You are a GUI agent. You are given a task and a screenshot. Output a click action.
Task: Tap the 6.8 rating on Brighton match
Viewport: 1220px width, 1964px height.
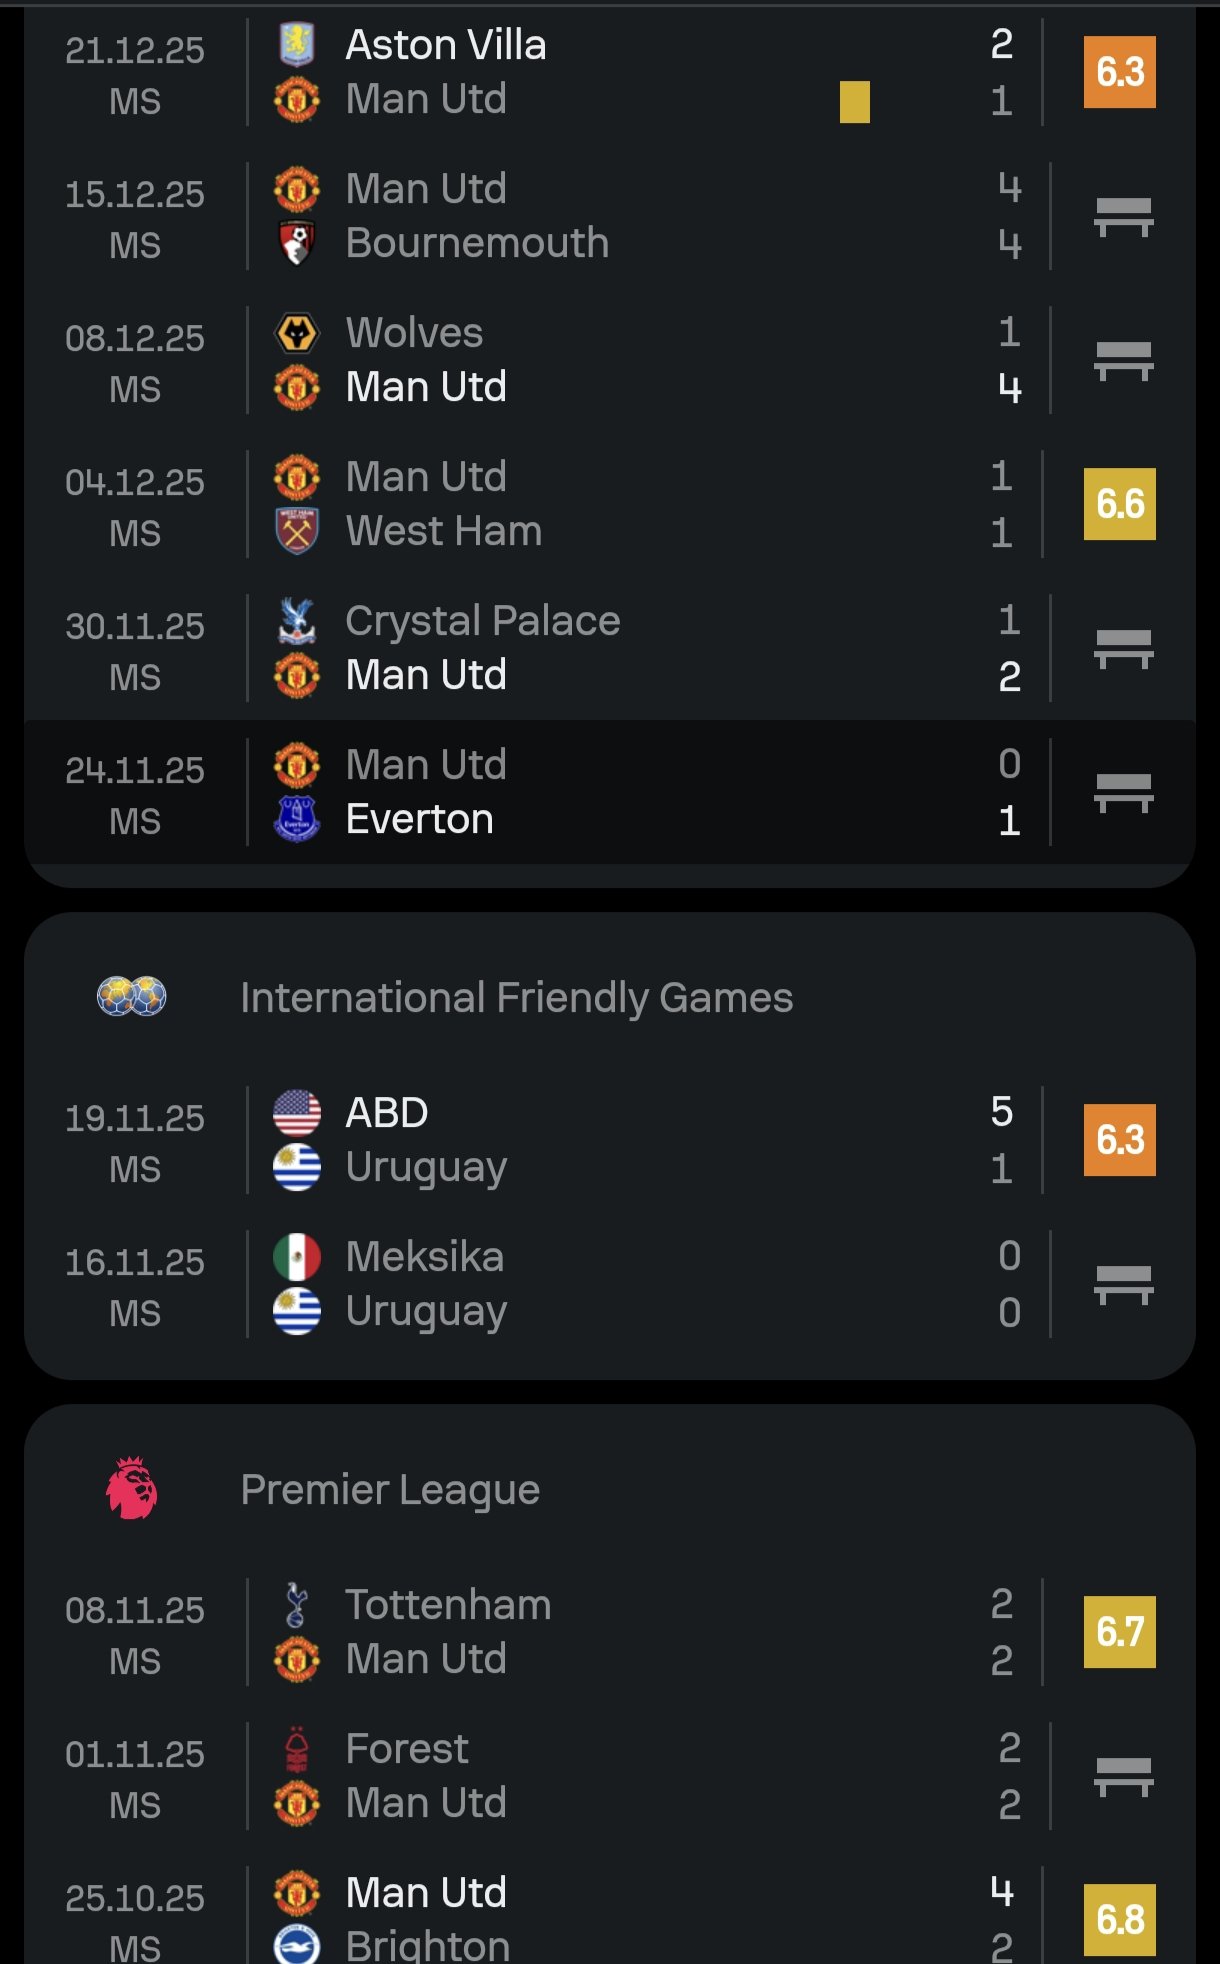tap(1119, 1919)
